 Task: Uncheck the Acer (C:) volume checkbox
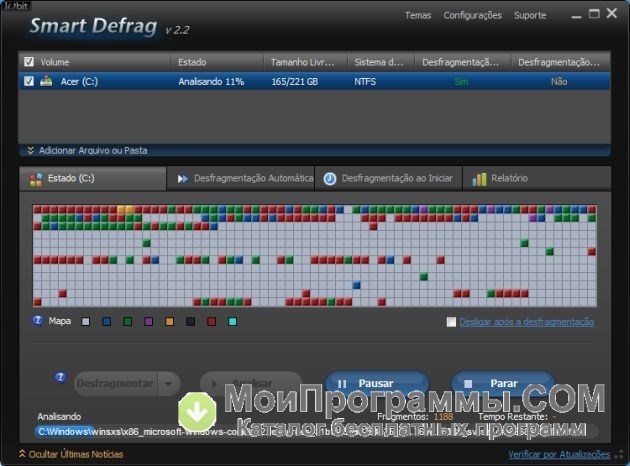click(29, 81)
